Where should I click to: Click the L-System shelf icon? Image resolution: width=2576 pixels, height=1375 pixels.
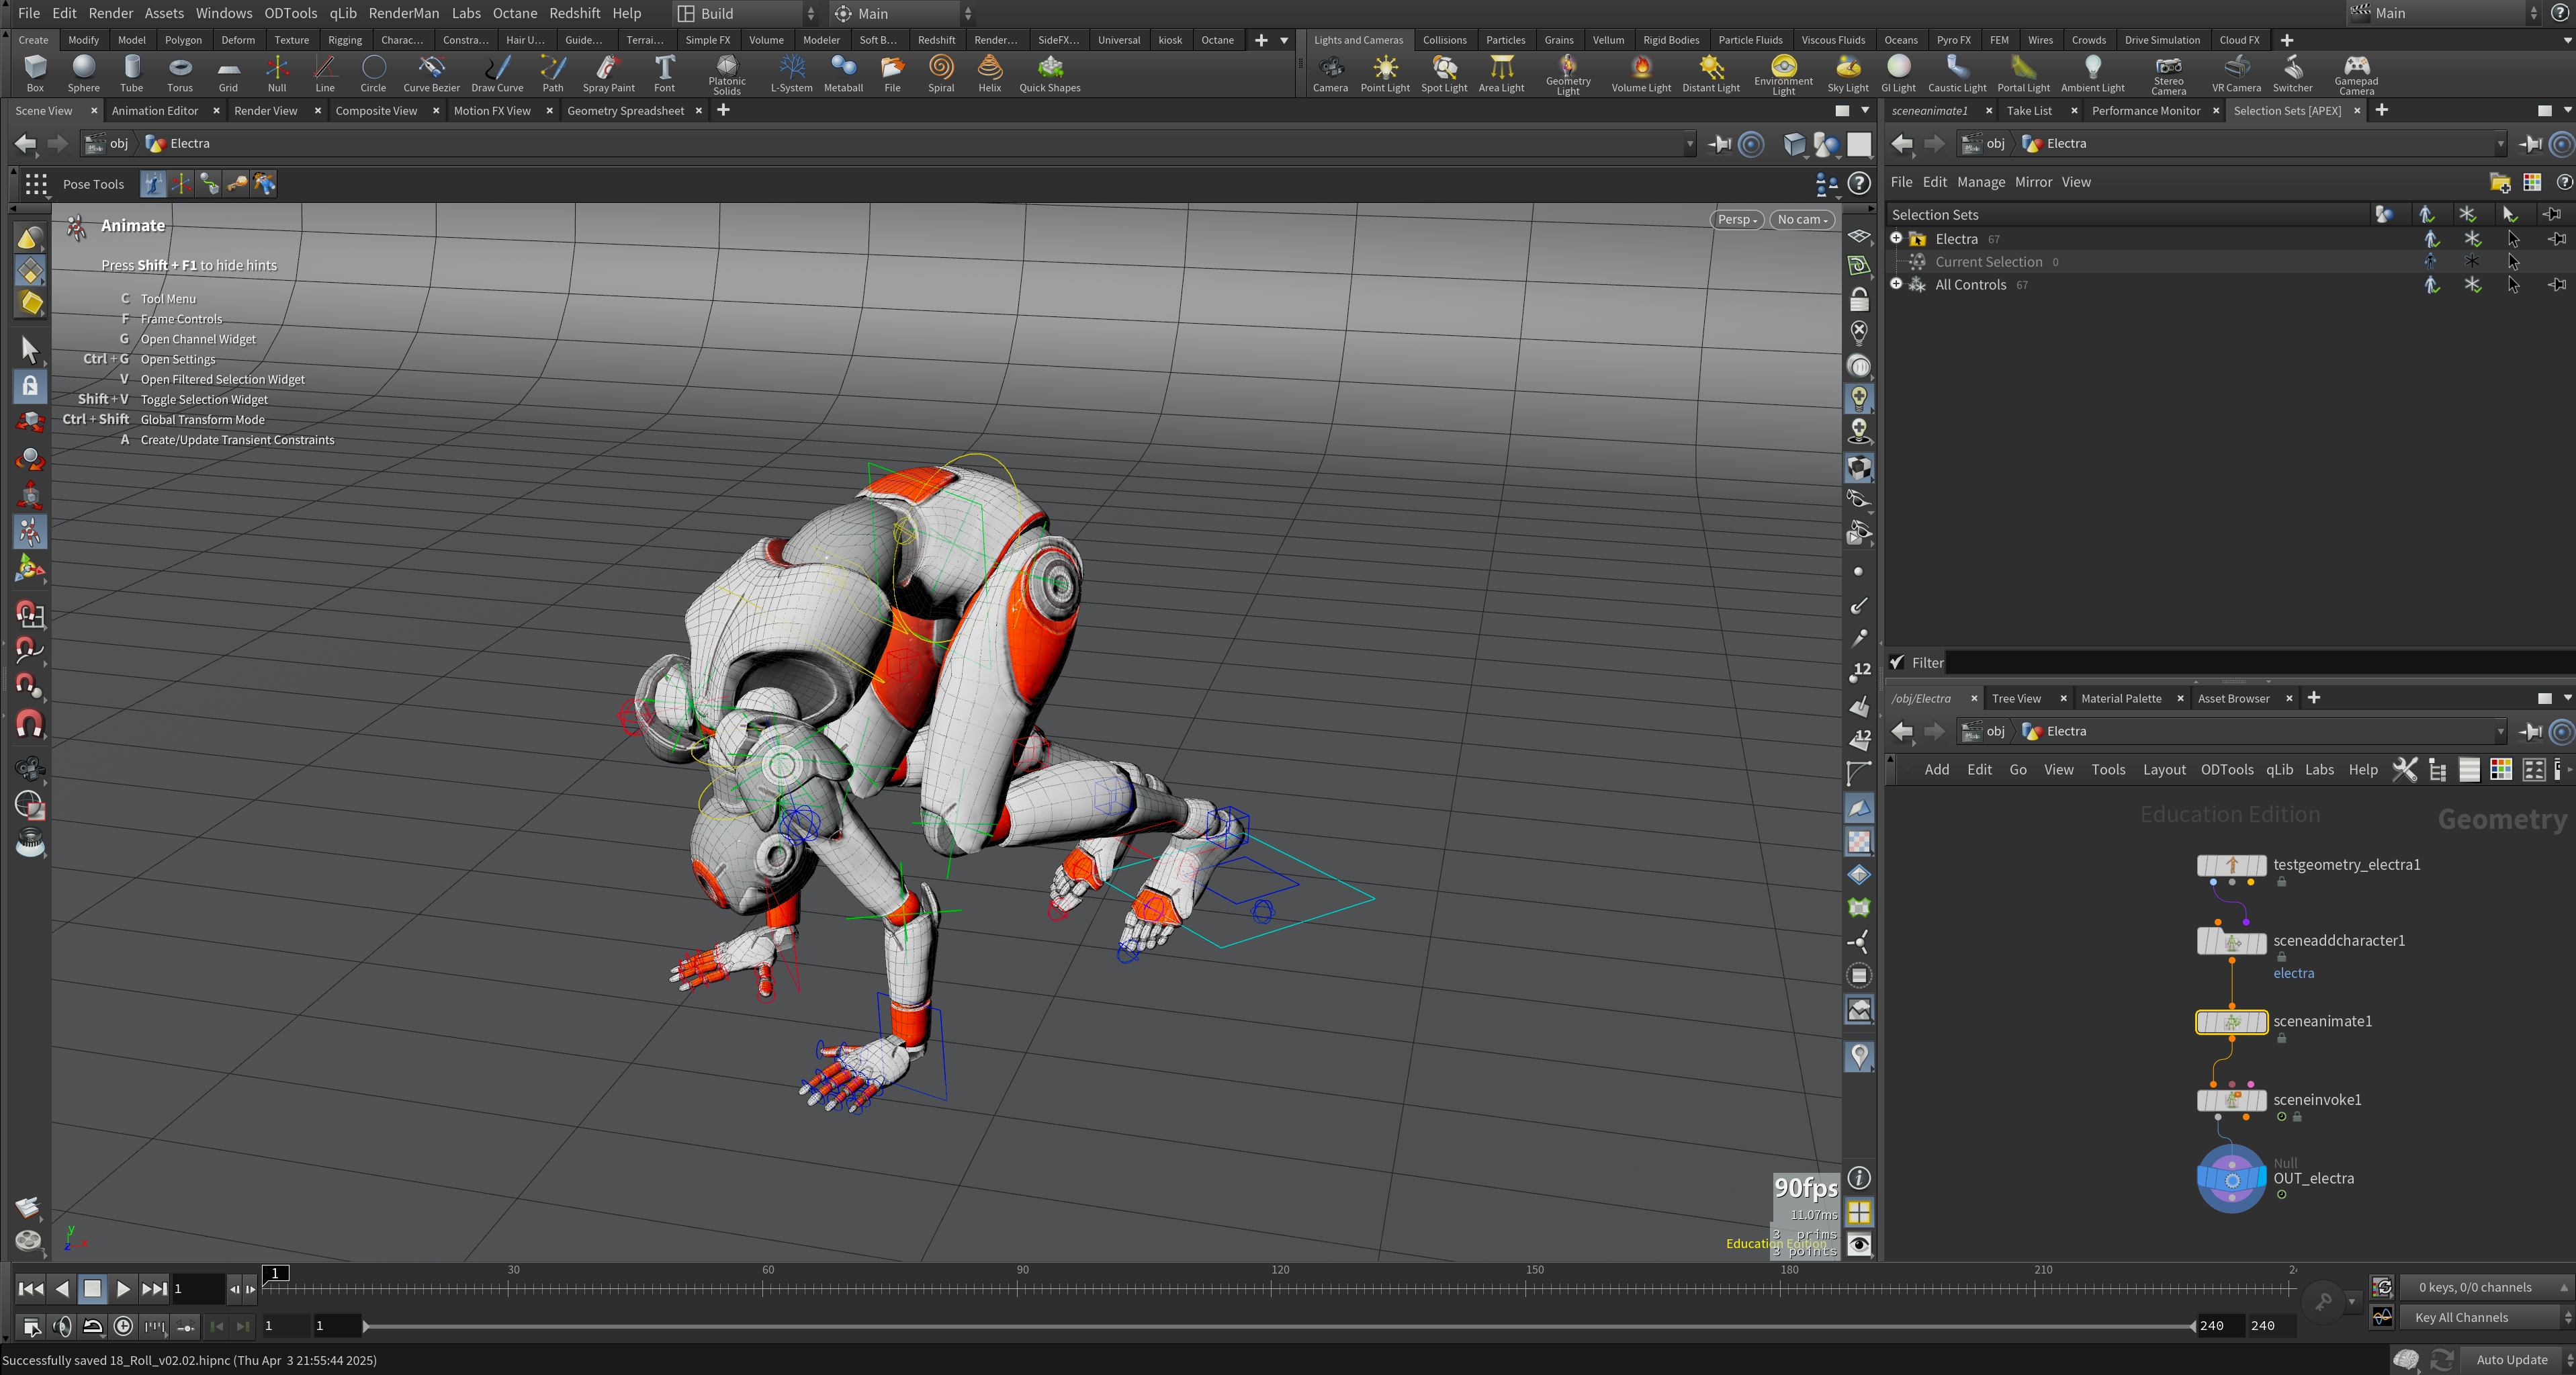coord(791,74)
